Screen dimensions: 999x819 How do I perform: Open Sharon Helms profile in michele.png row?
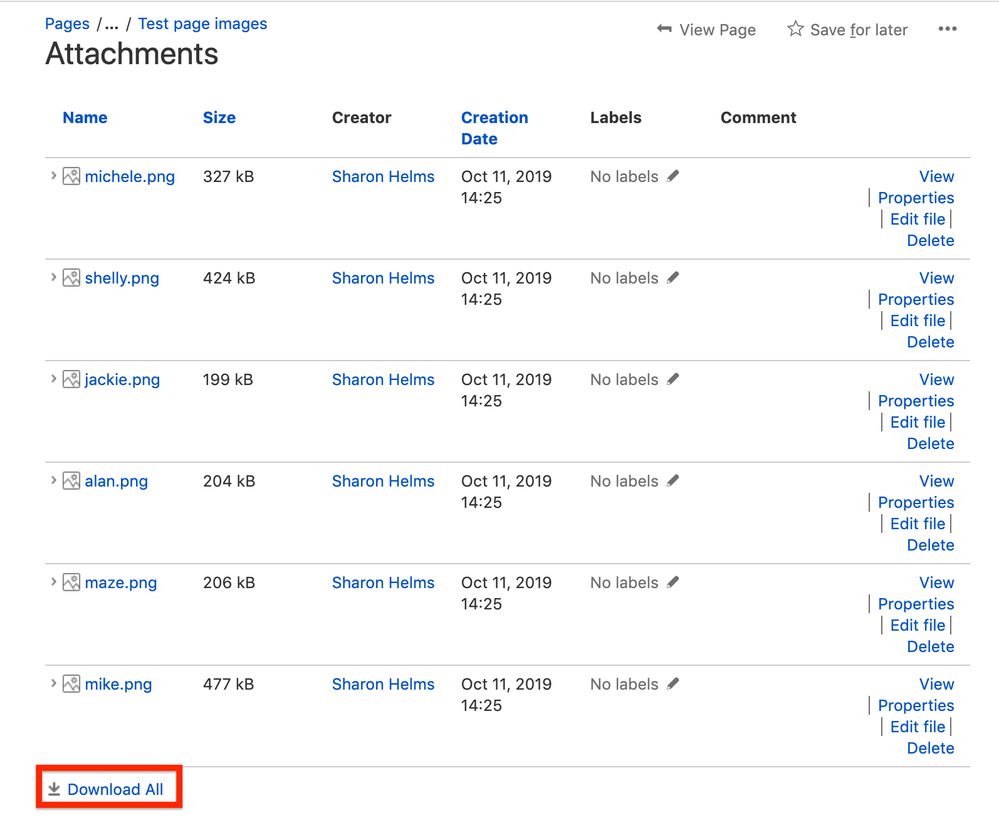pos(383,177)
